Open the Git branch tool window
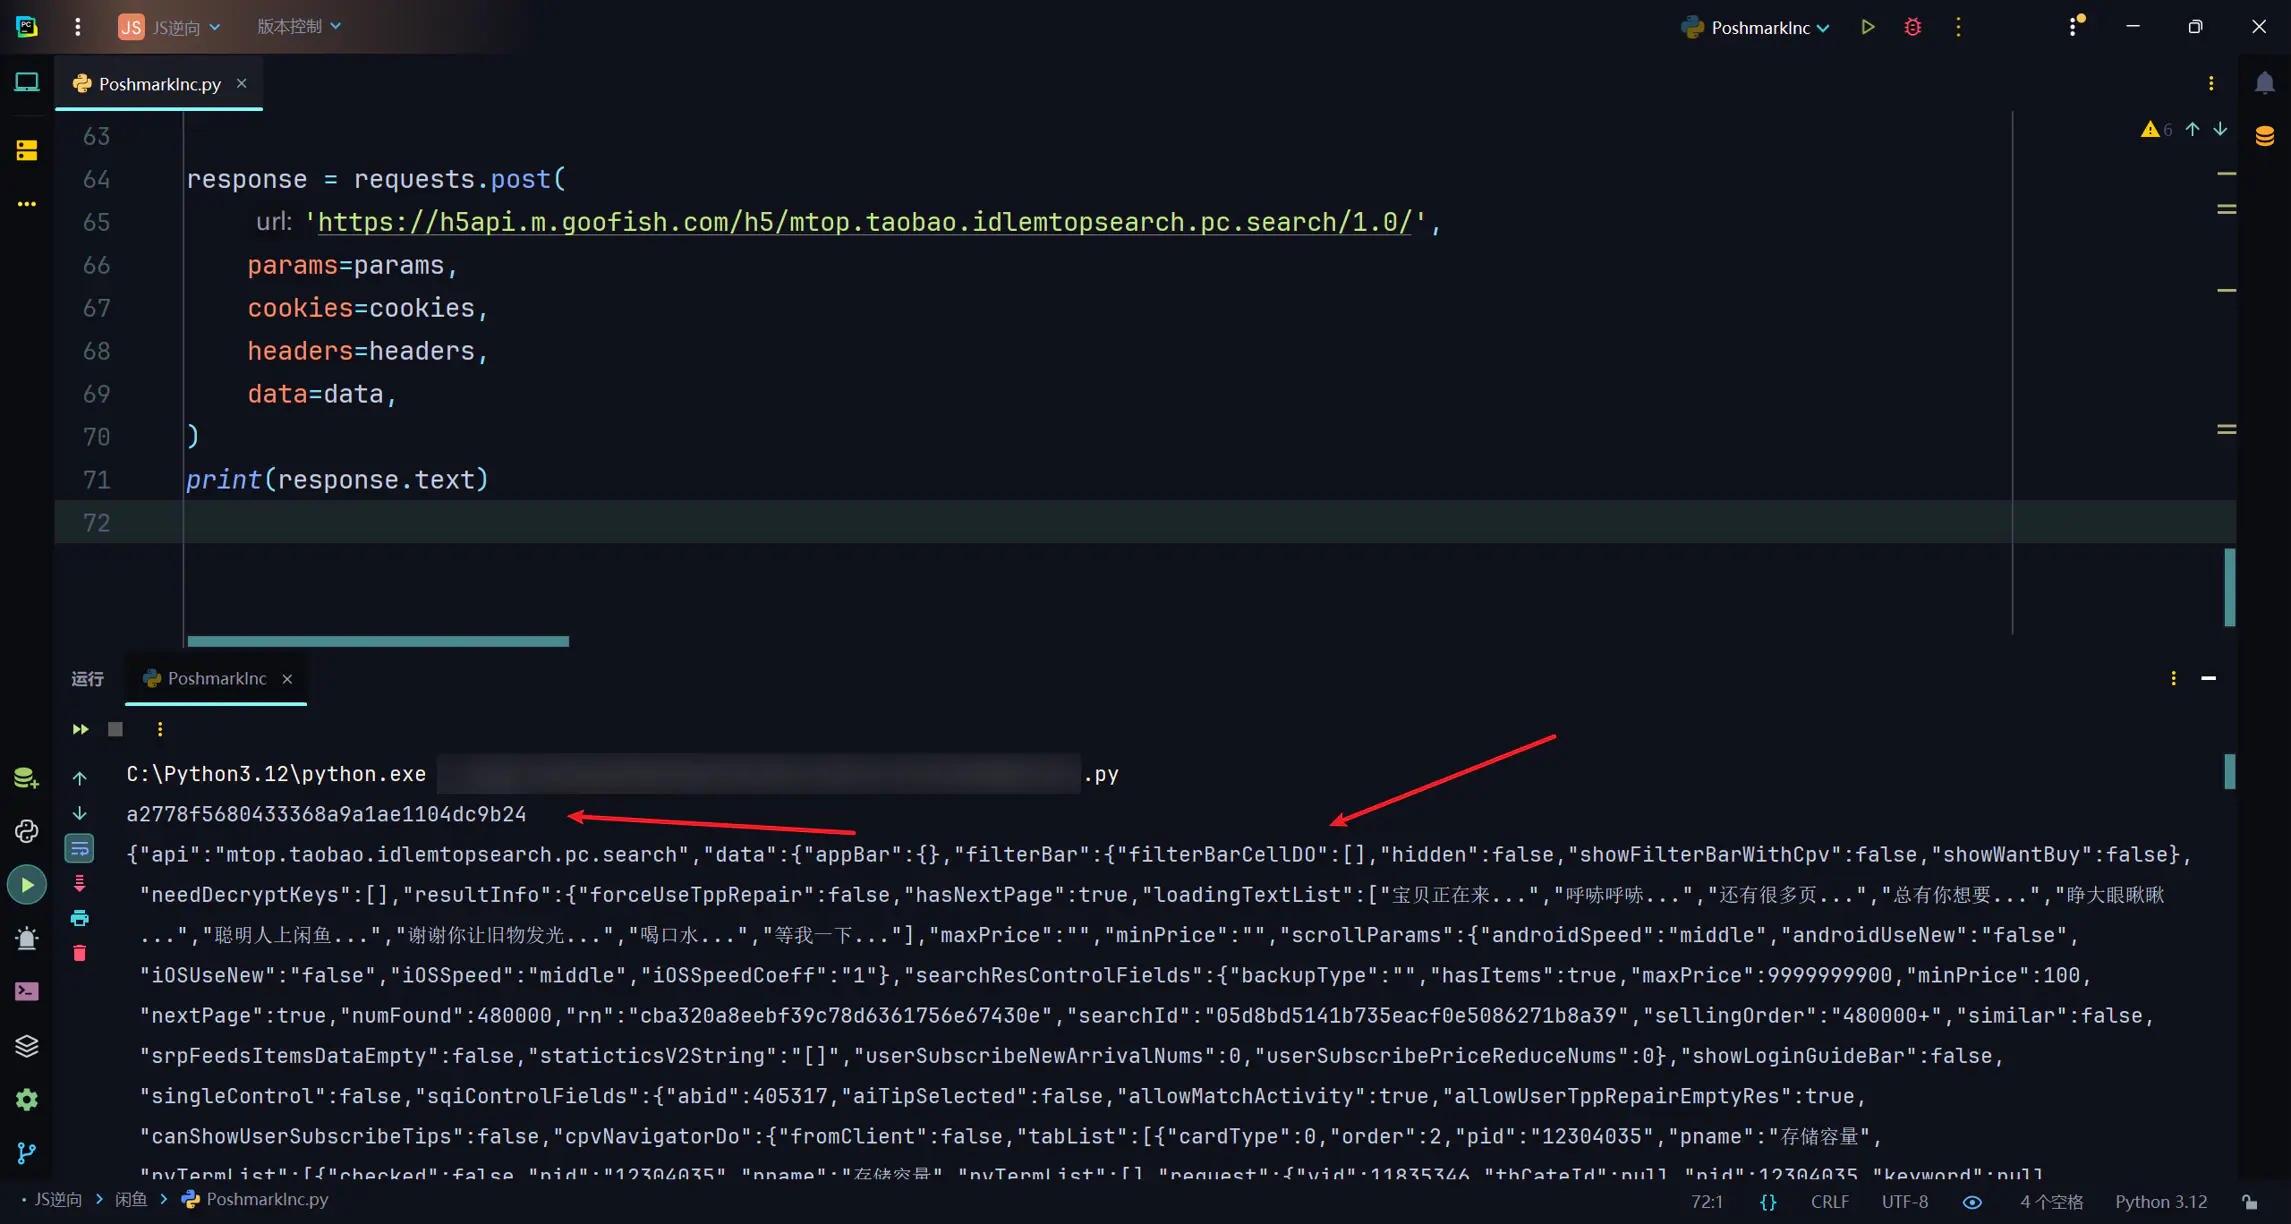 coord(27,1153)
